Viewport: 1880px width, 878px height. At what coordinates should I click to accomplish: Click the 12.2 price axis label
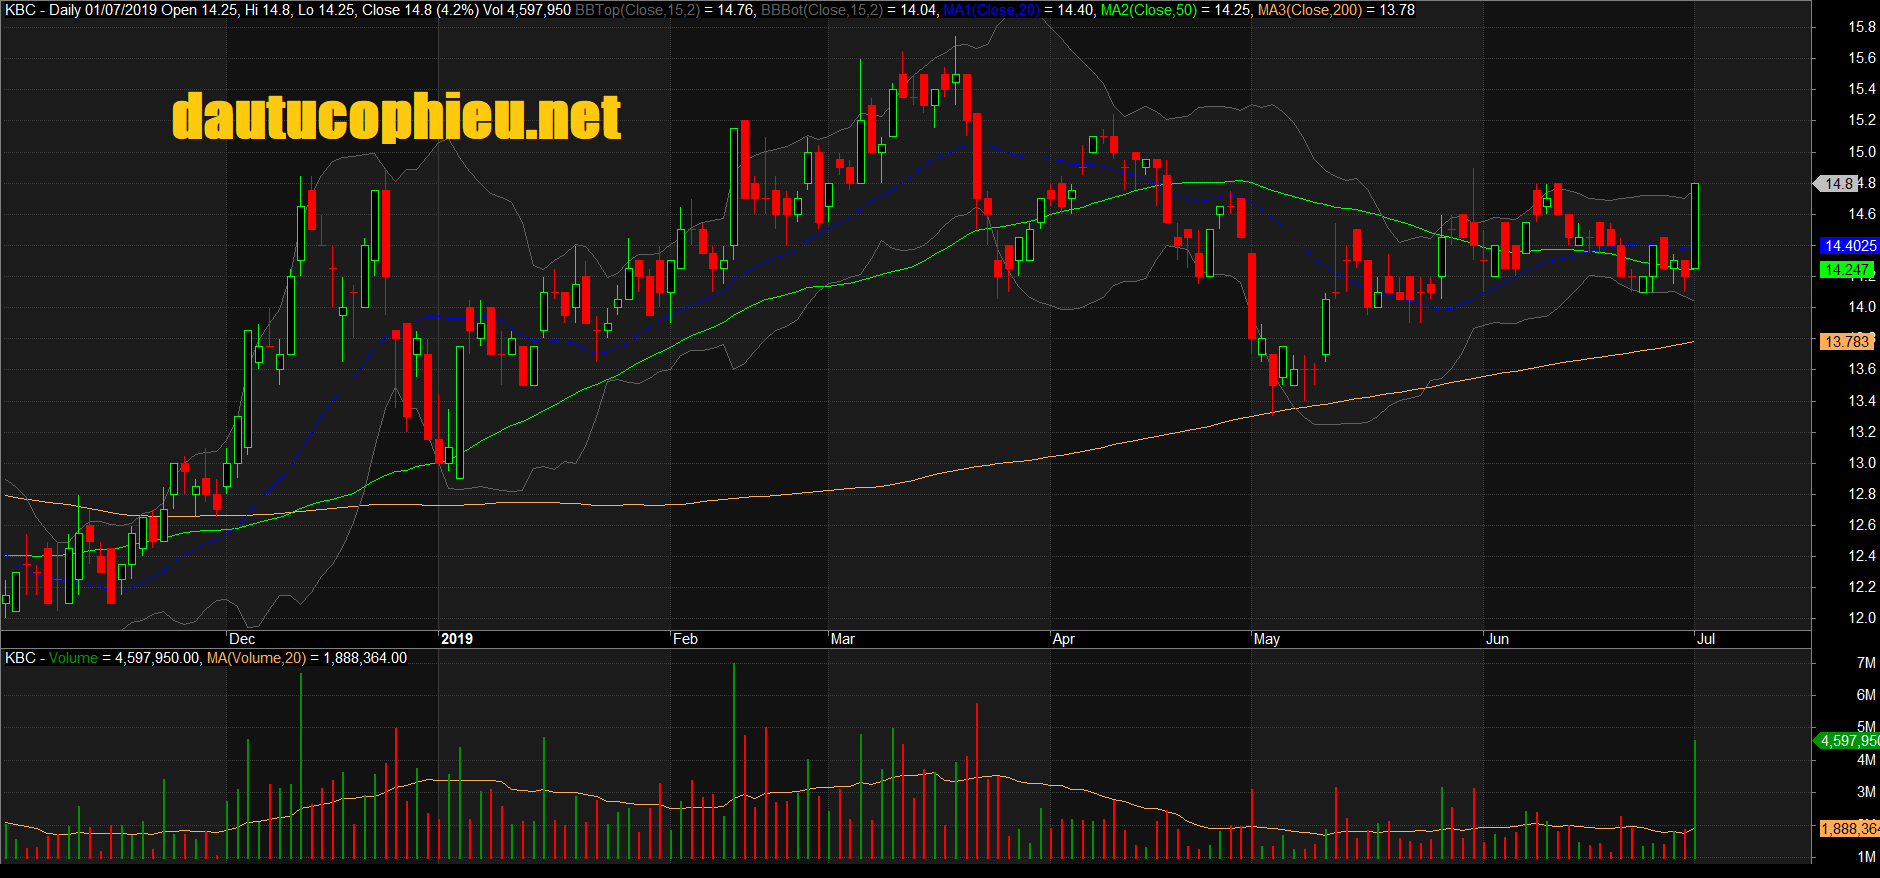[x=1862, y=587]
